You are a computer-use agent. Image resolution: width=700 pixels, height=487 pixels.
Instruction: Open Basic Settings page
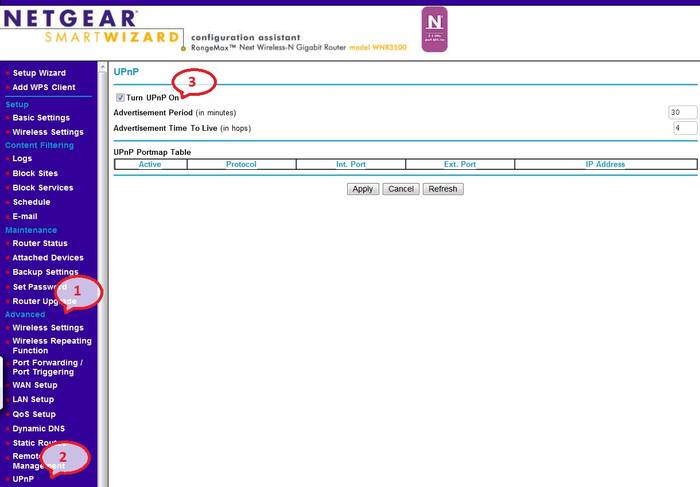41,118
